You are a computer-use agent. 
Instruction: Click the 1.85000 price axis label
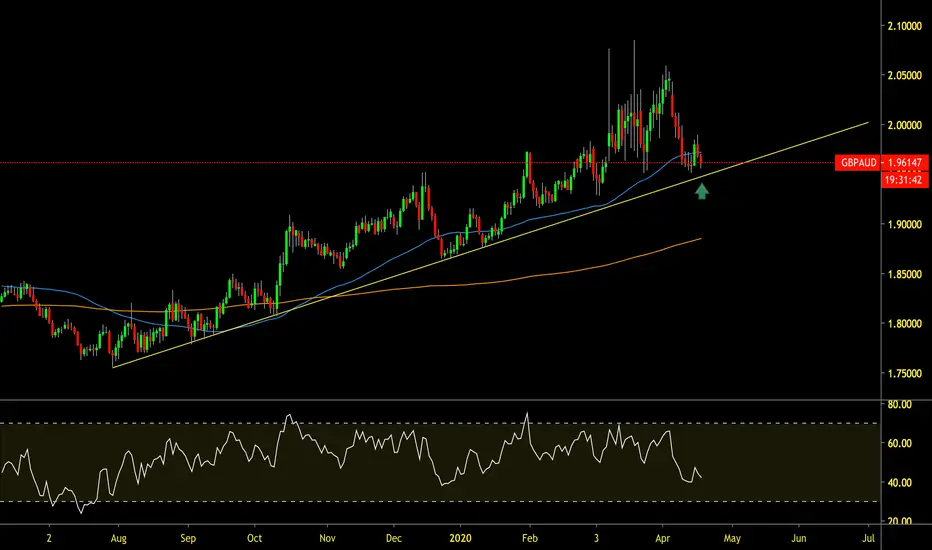(x=904, y=274)
